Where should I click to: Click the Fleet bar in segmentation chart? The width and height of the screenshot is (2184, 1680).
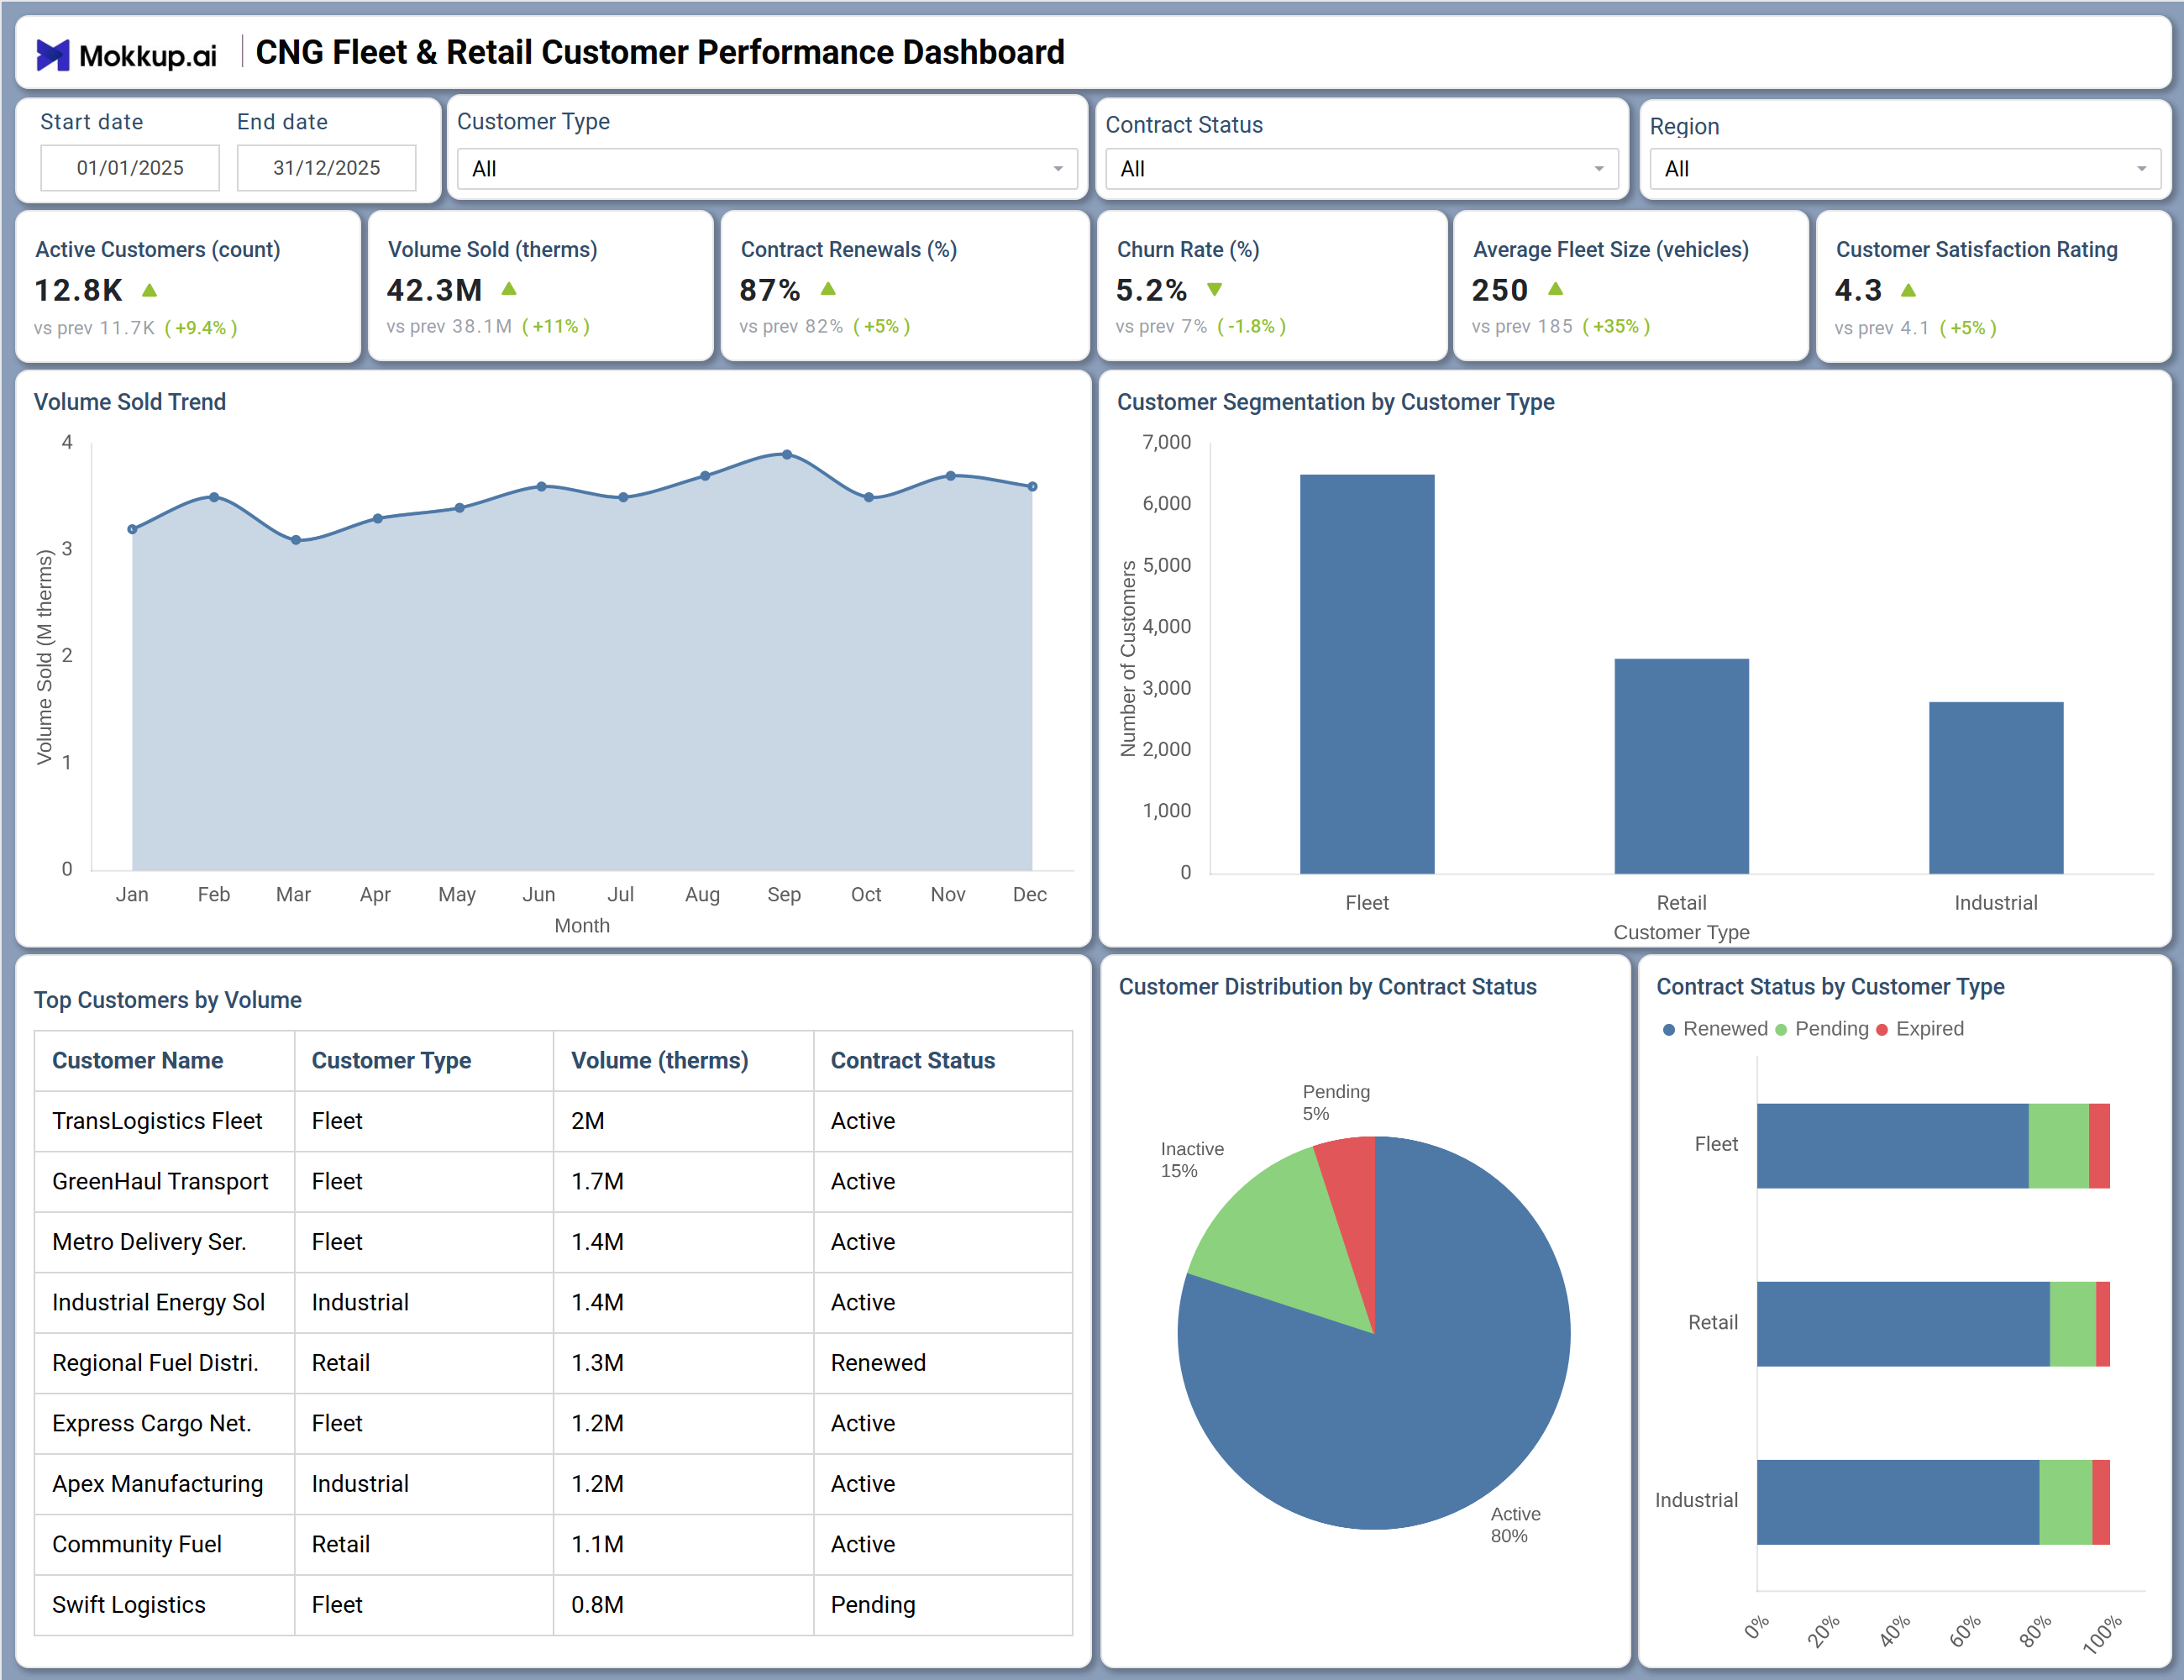(1367, 674)
